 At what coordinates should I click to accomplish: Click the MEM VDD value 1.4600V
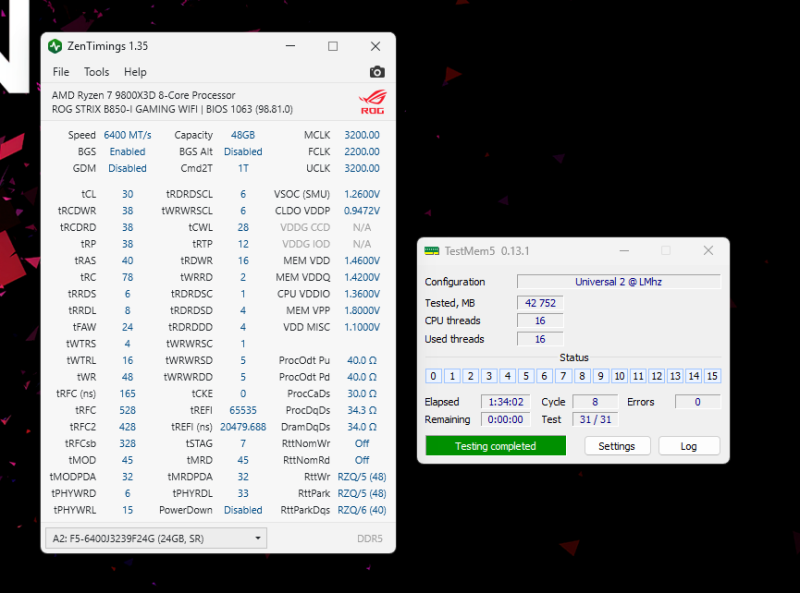[362, 261]
